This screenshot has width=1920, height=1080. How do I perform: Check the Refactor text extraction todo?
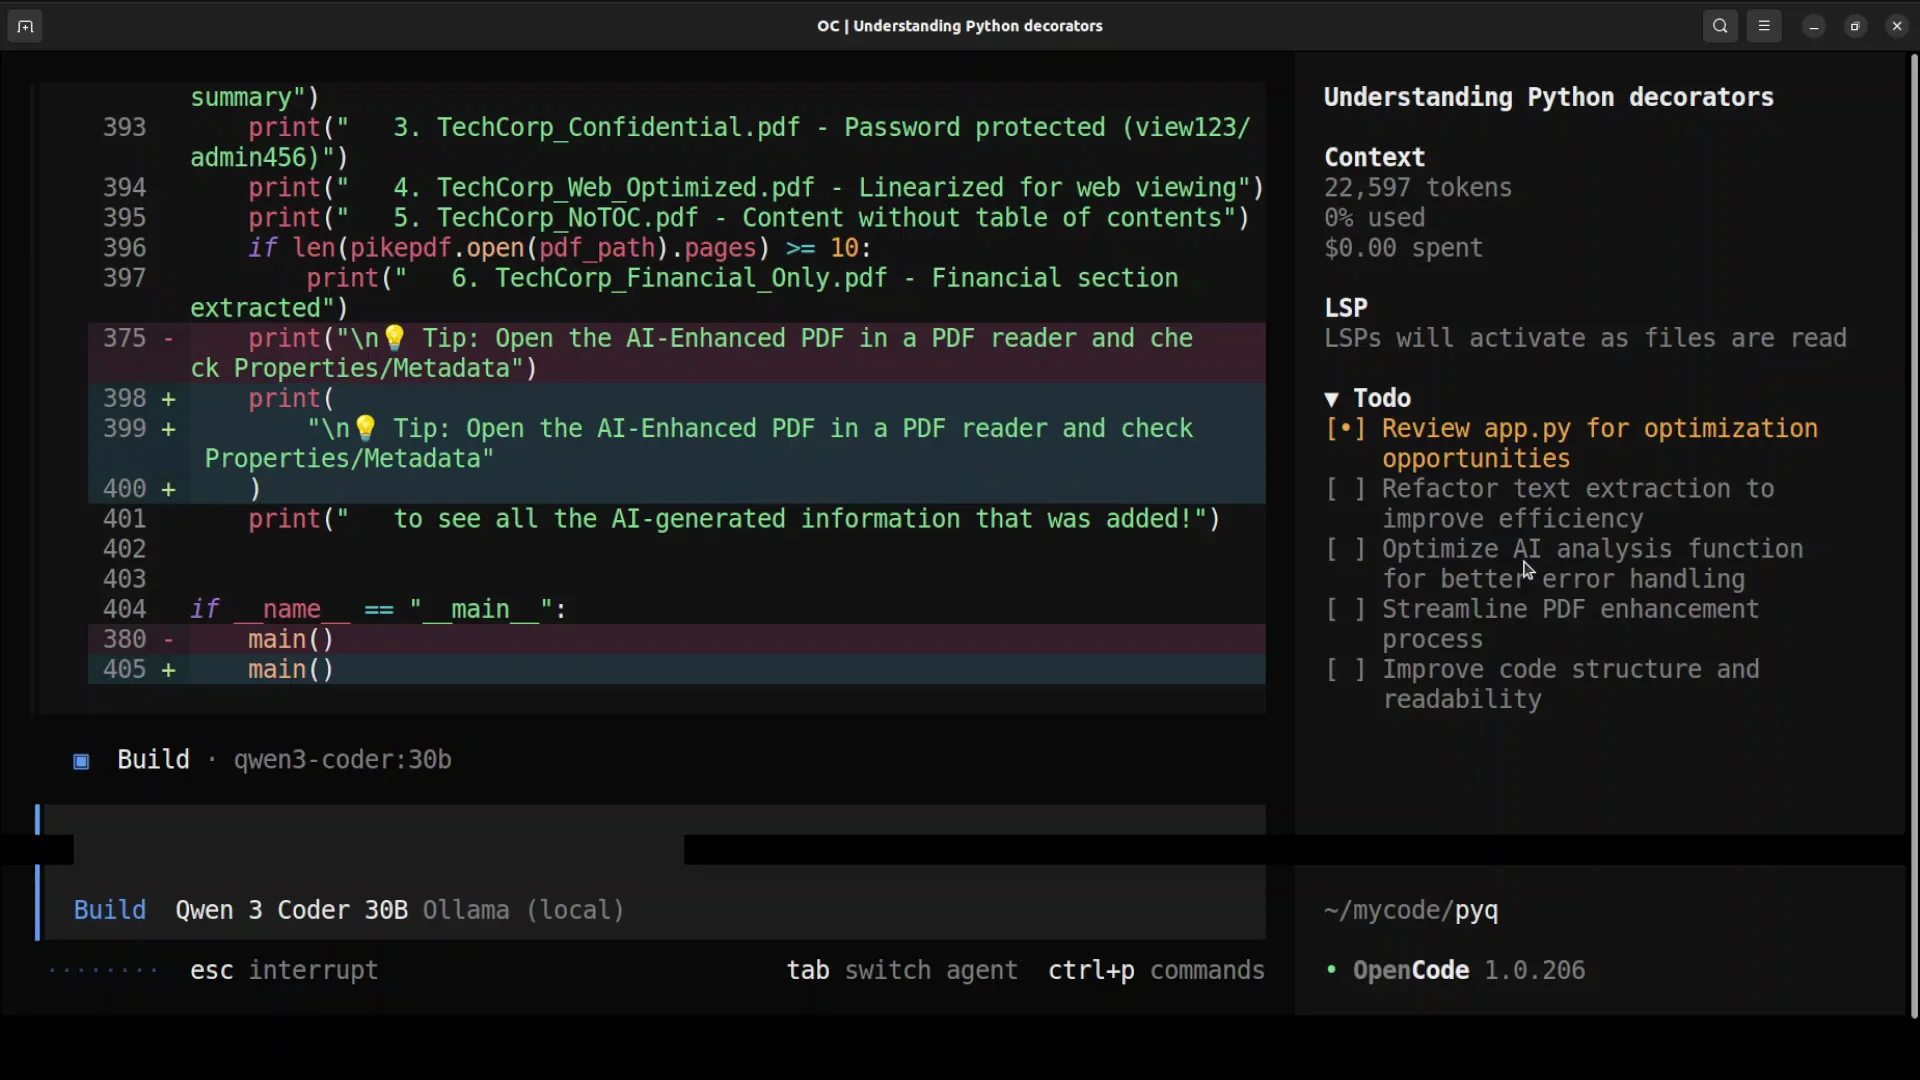[x=1346, y=489]
